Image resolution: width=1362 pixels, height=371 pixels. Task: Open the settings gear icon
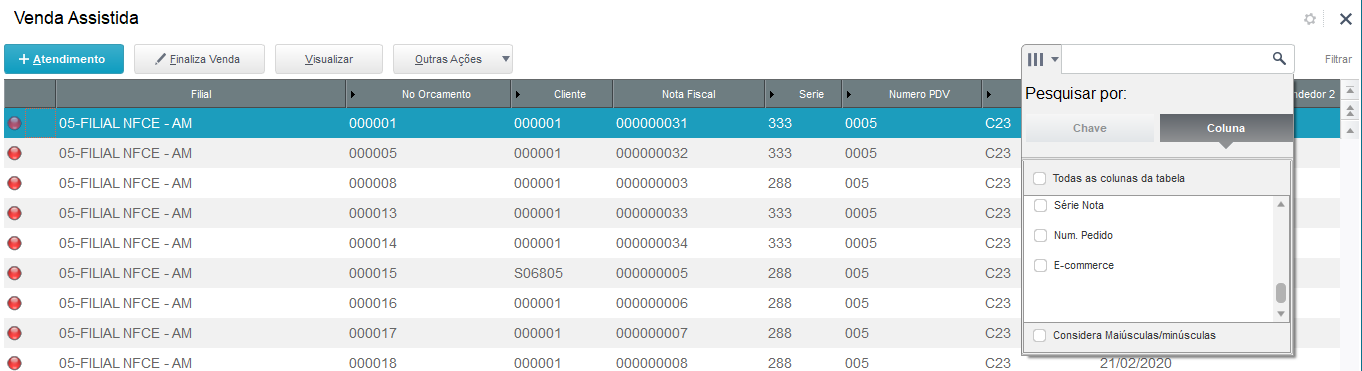[x=1310, y=19]
